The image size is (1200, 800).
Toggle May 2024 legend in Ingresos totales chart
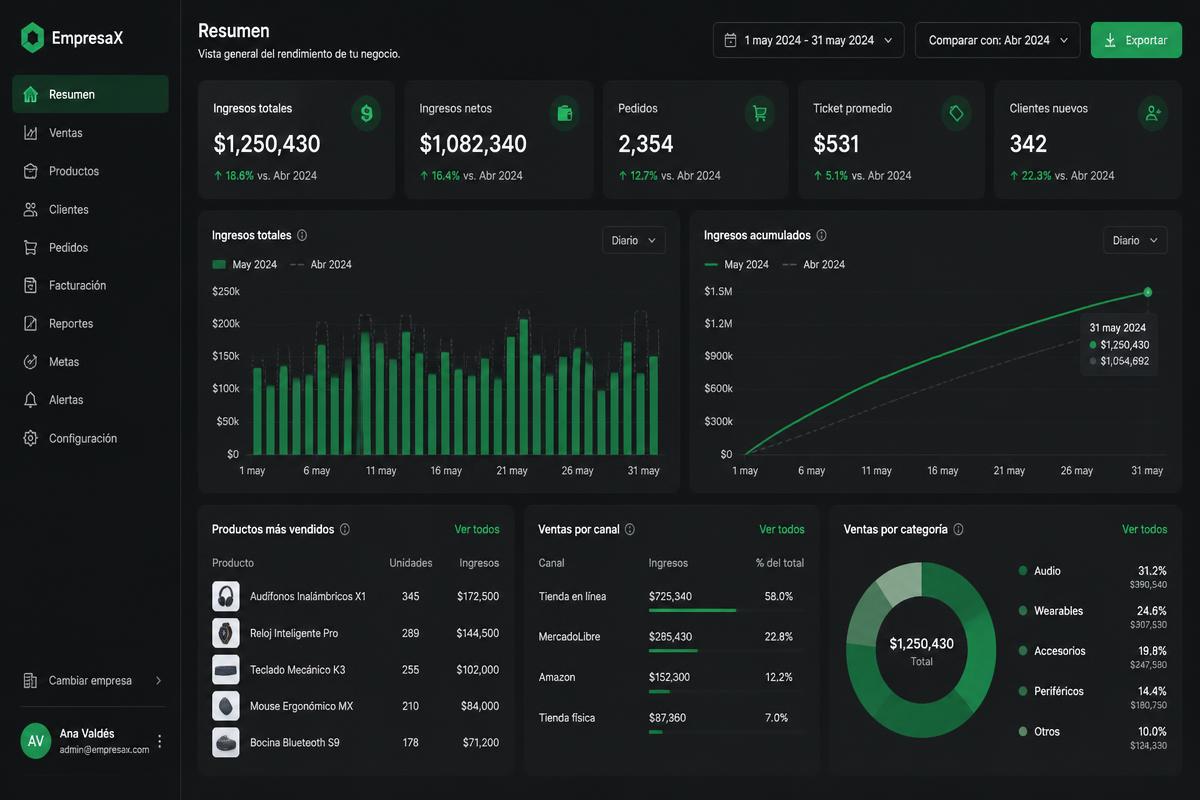[244, 264]
